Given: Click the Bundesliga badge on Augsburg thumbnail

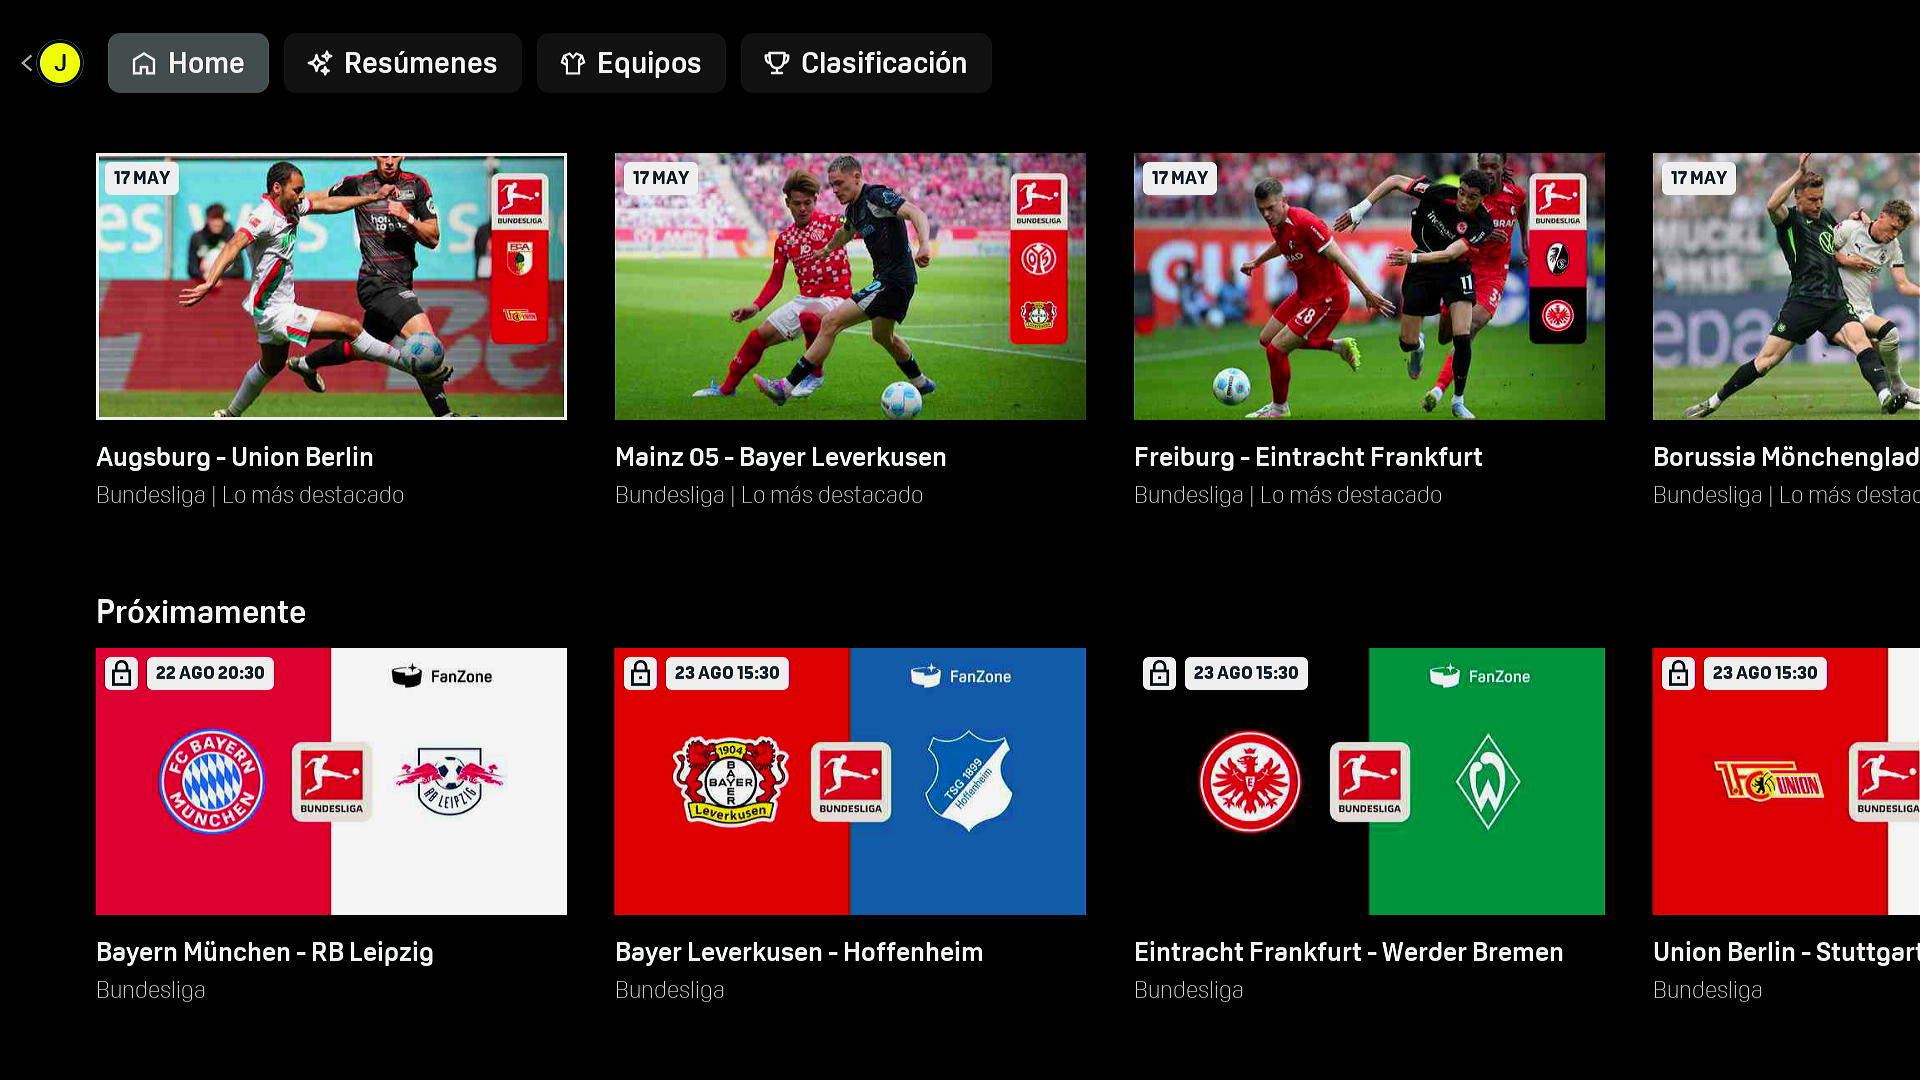Looking at the screenshot, I should (520, 202).
